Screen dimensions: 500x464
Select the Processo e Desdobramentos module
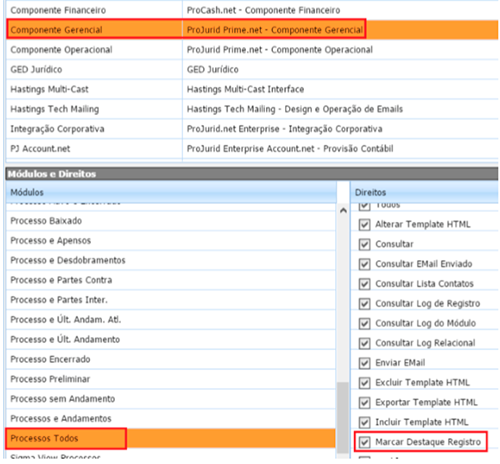click(171, 260)
